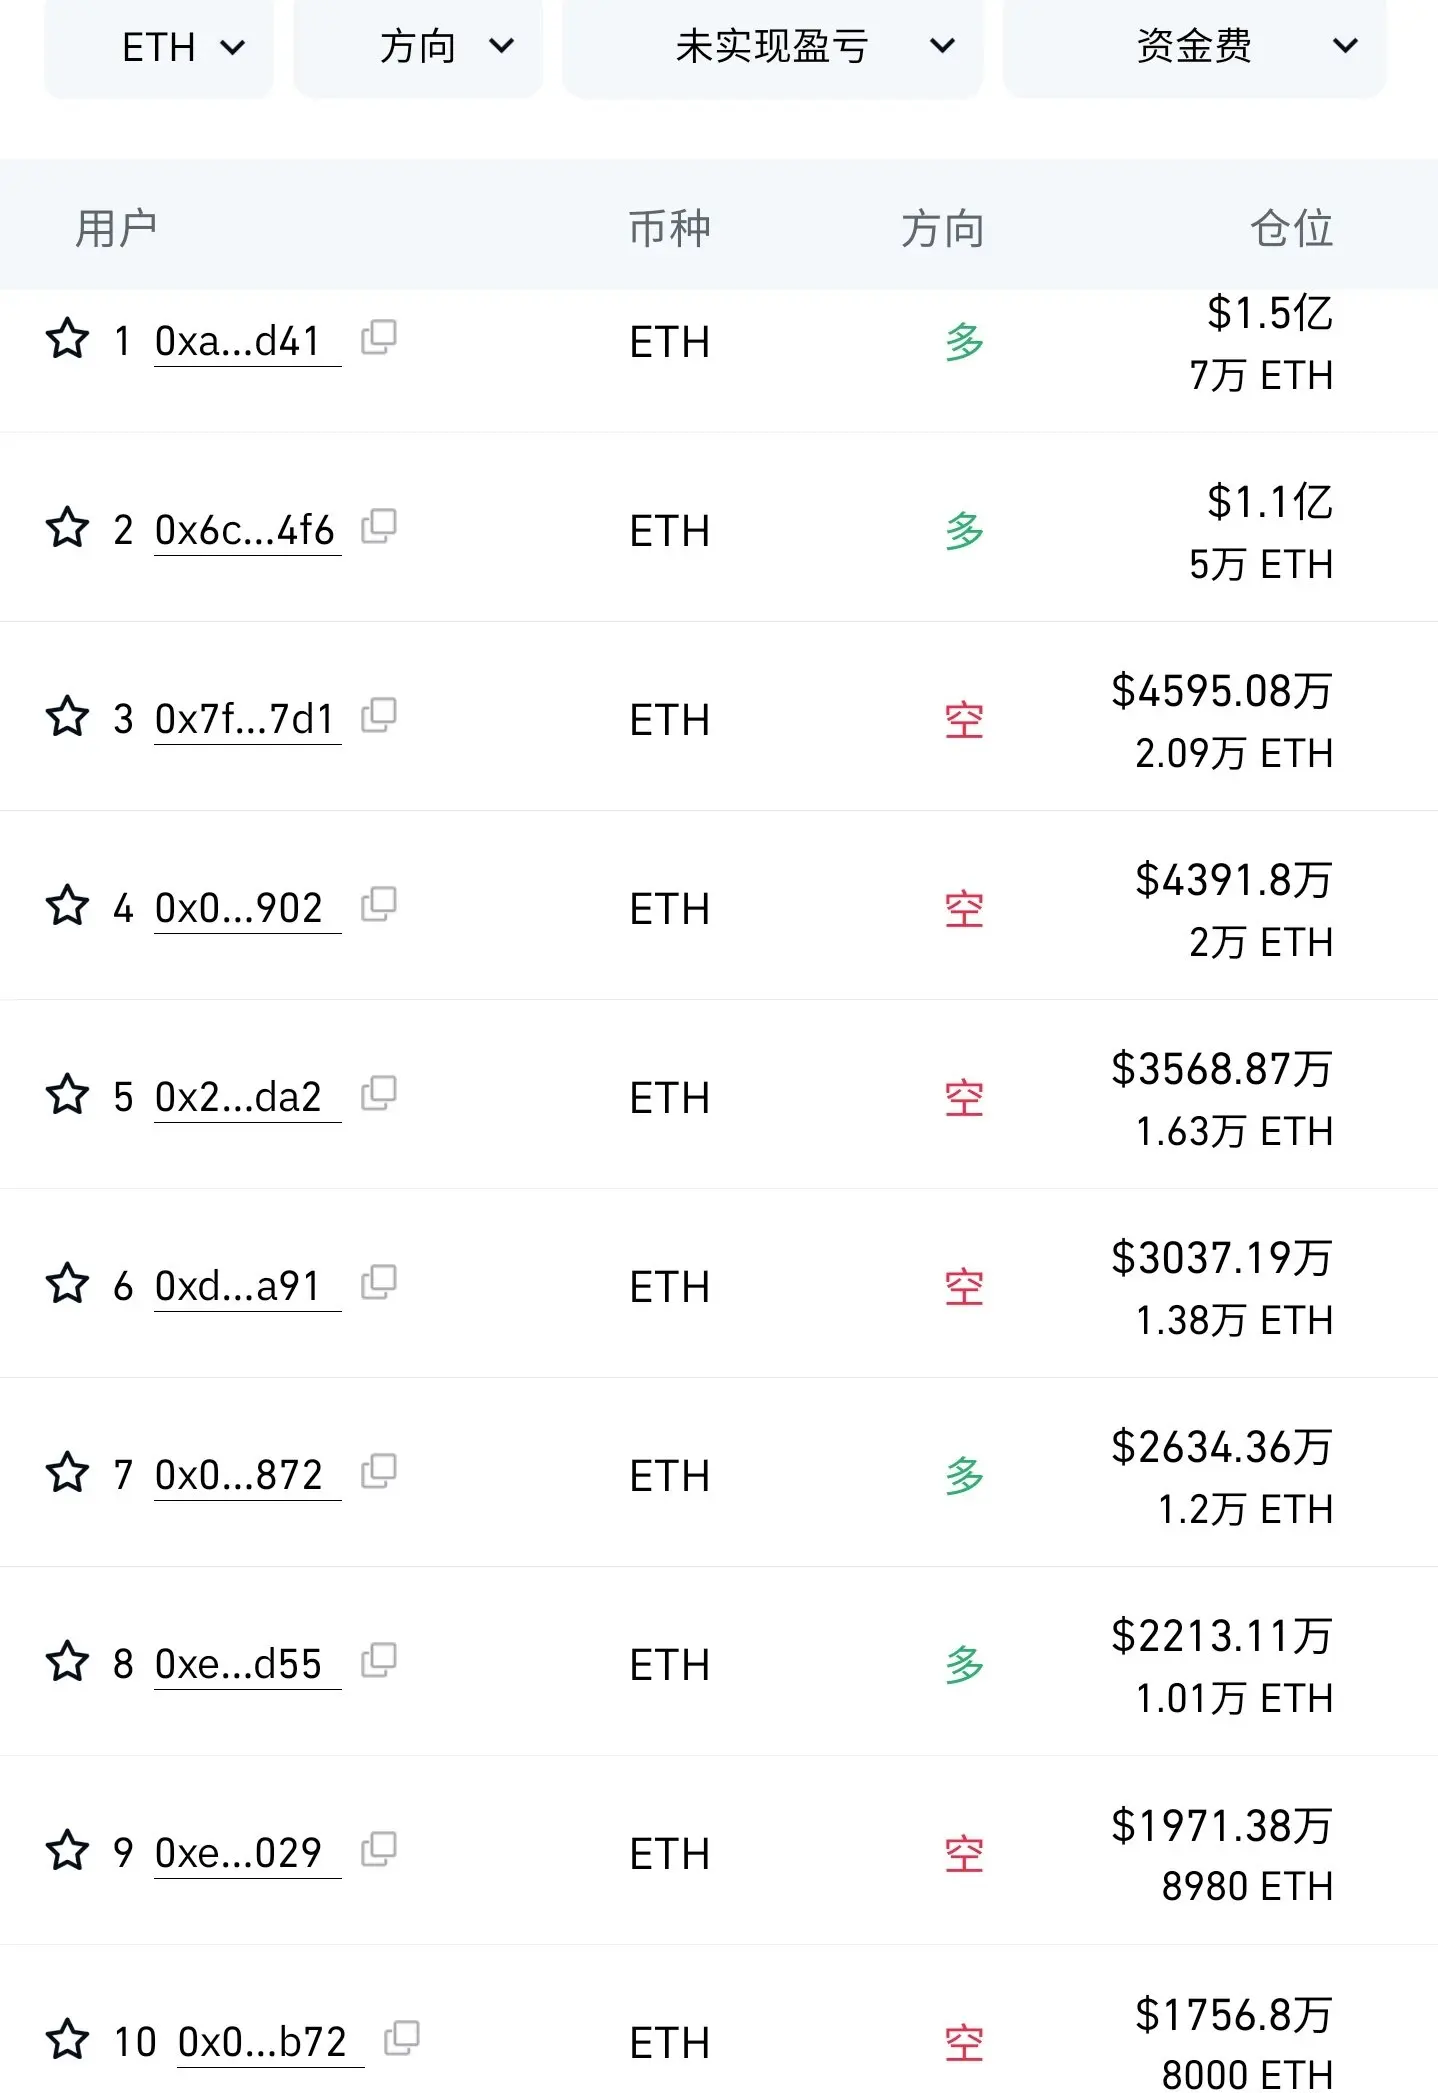The image size is (1438, 2093).
Task: Click the 用户 column header
Action: point(116,228)
